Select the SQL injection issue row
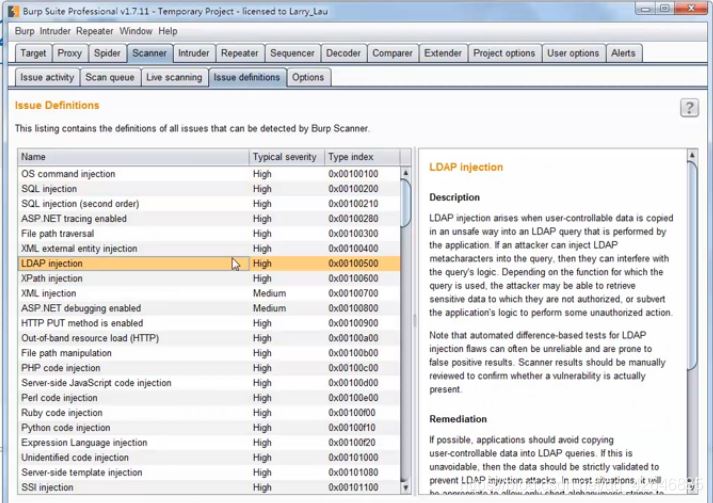The width and height of the screenshot is (713, 503). pos(49,189)
